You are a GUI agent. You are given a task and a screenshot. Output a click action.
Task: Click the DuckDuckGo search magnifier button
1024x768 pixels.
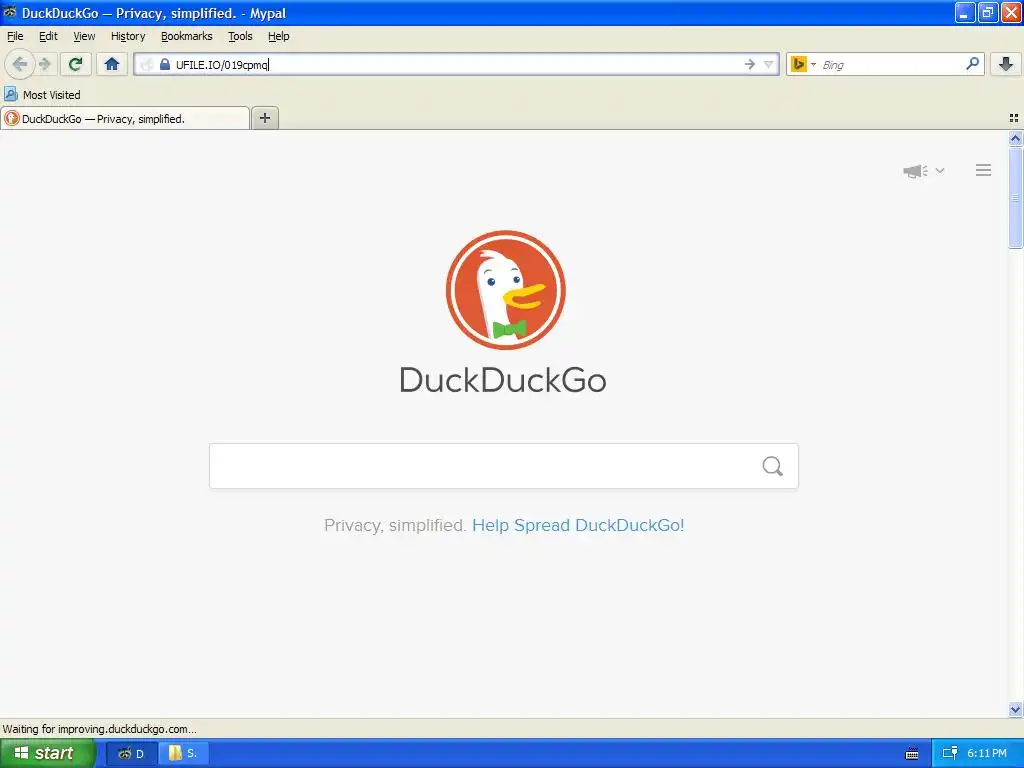pyautogui.click(x=773, y=466)
